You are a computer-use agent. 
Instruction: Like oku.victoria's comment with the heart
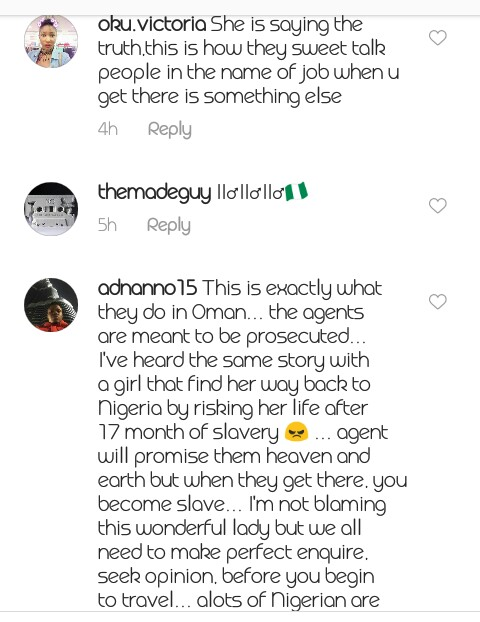[438, 38]
